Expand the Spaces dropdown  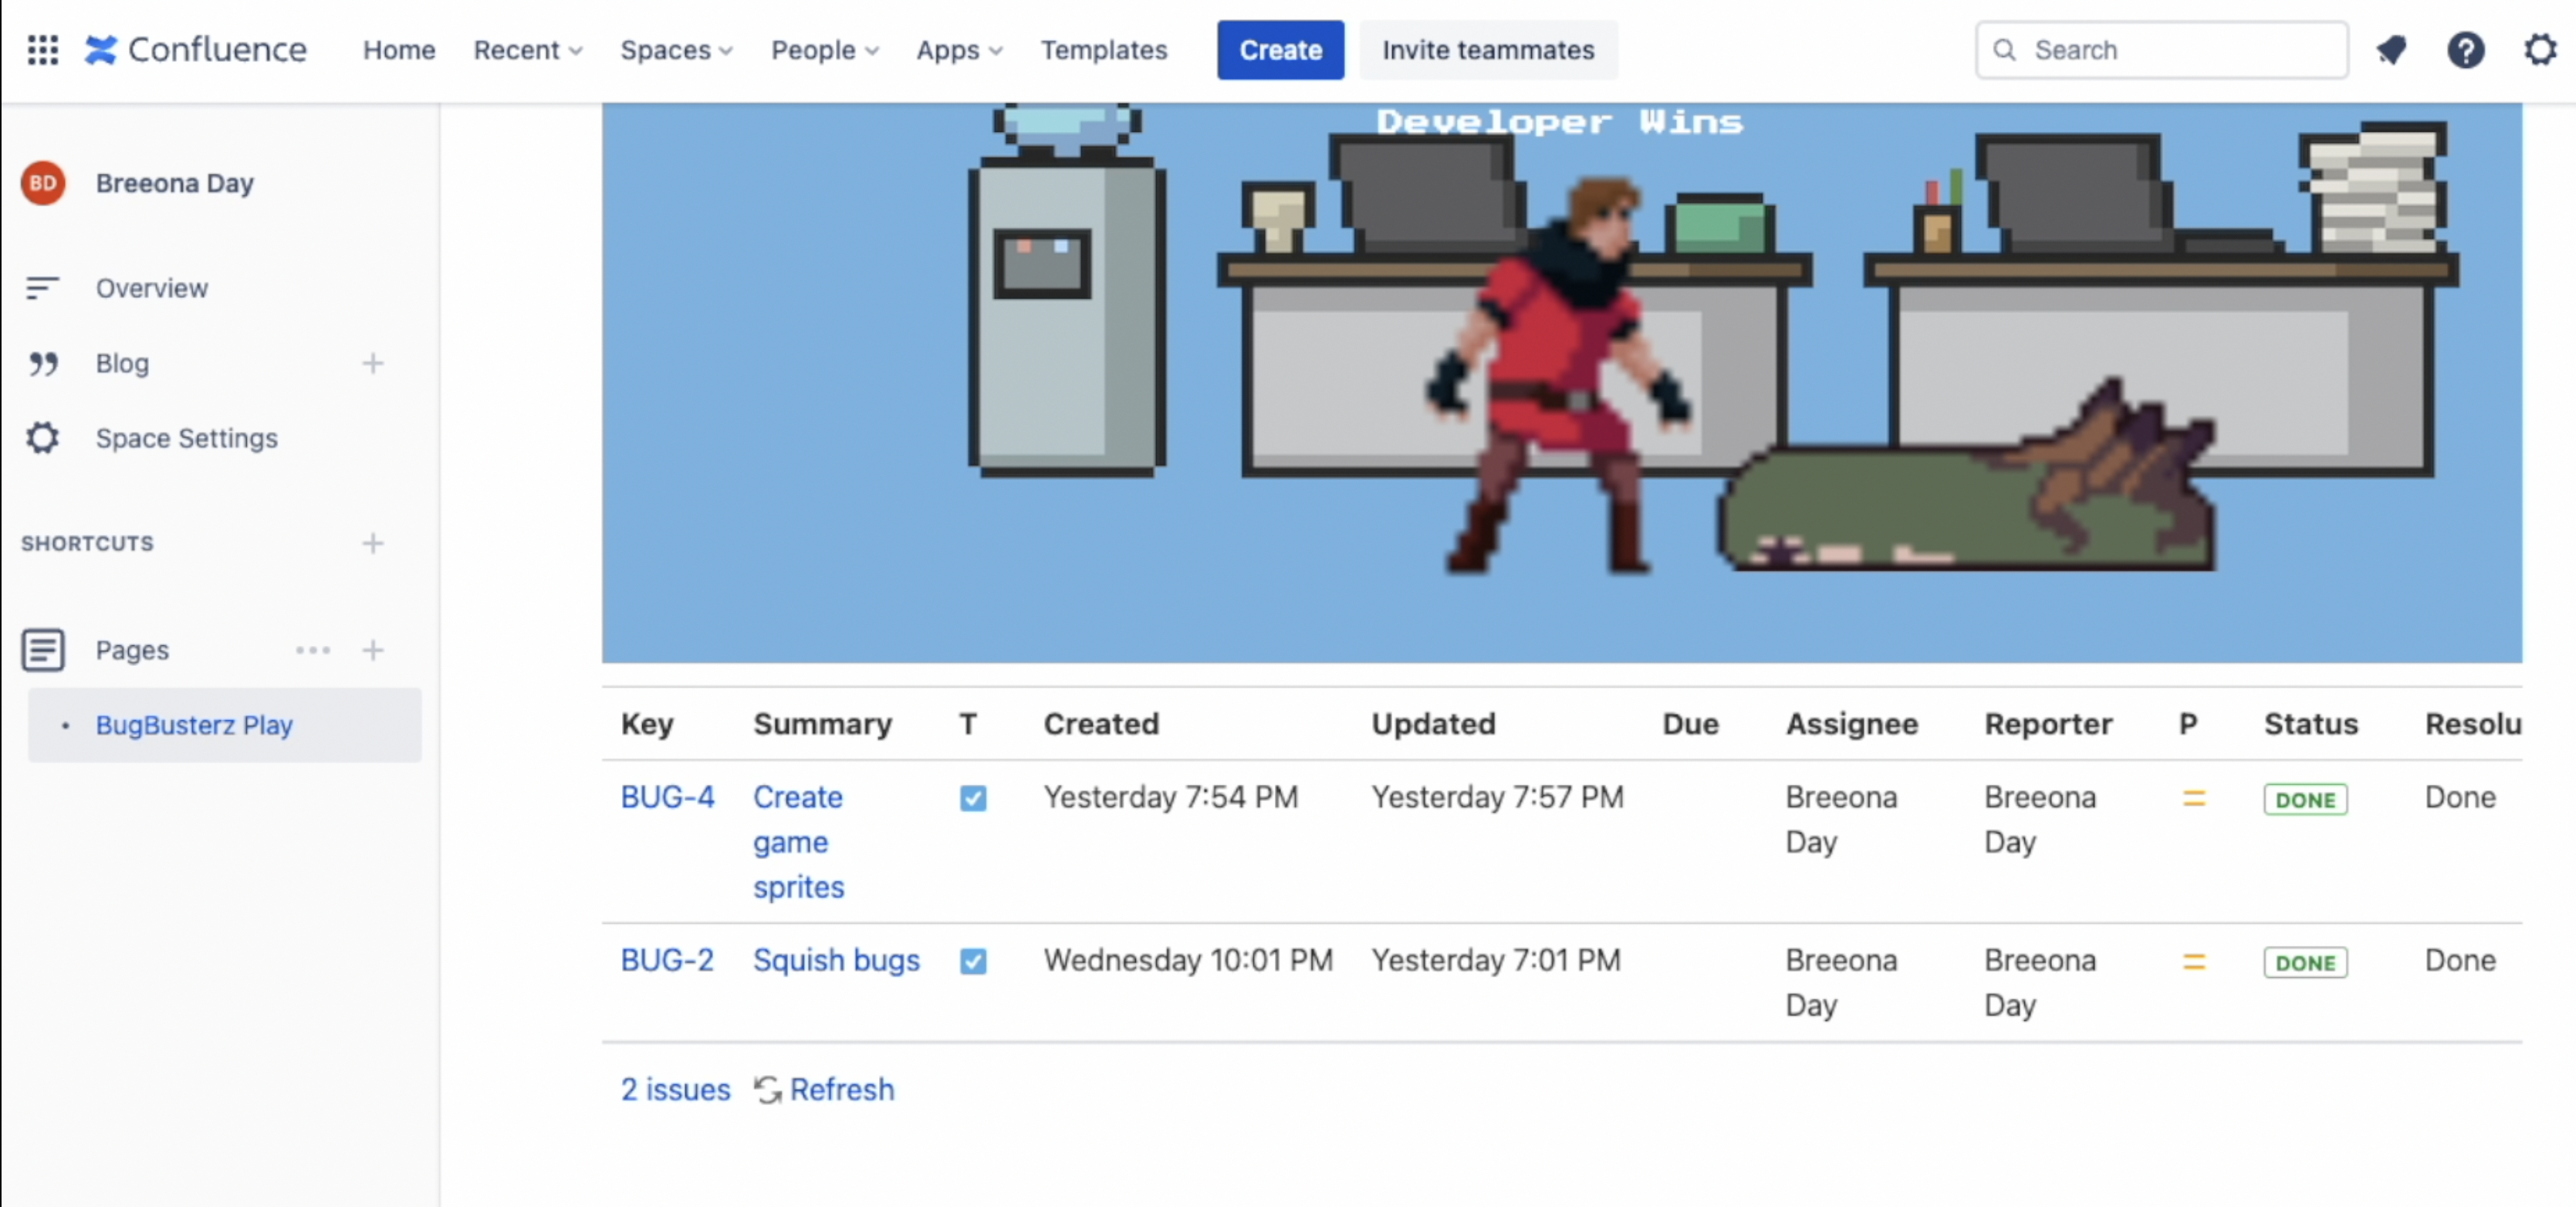676,49
